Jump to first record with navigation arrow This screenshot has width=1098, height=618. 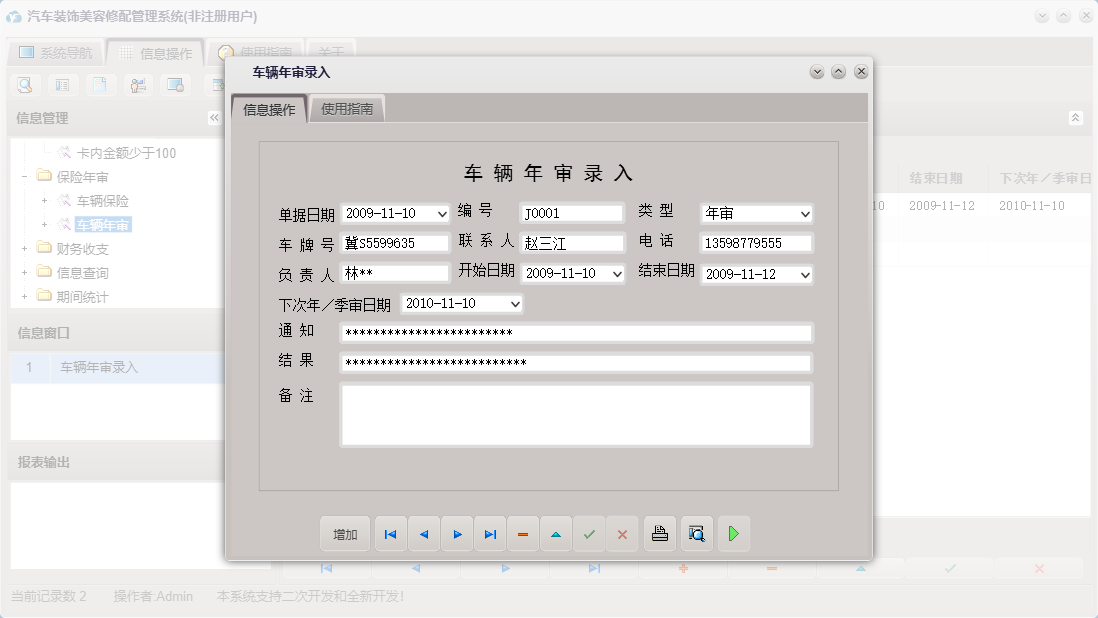tap(390, 533)
